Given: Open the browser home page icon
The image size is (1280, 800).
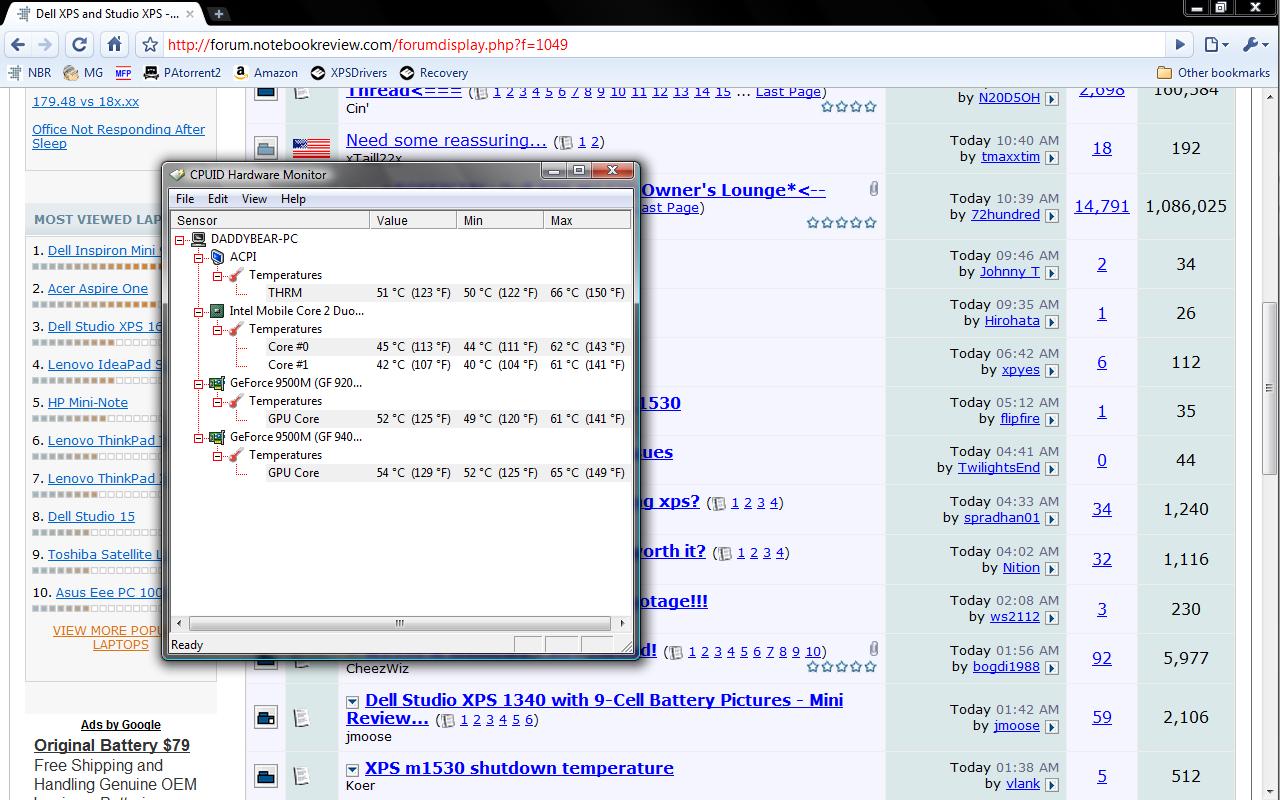Looking at the screenshot, I should pos(114,44).
